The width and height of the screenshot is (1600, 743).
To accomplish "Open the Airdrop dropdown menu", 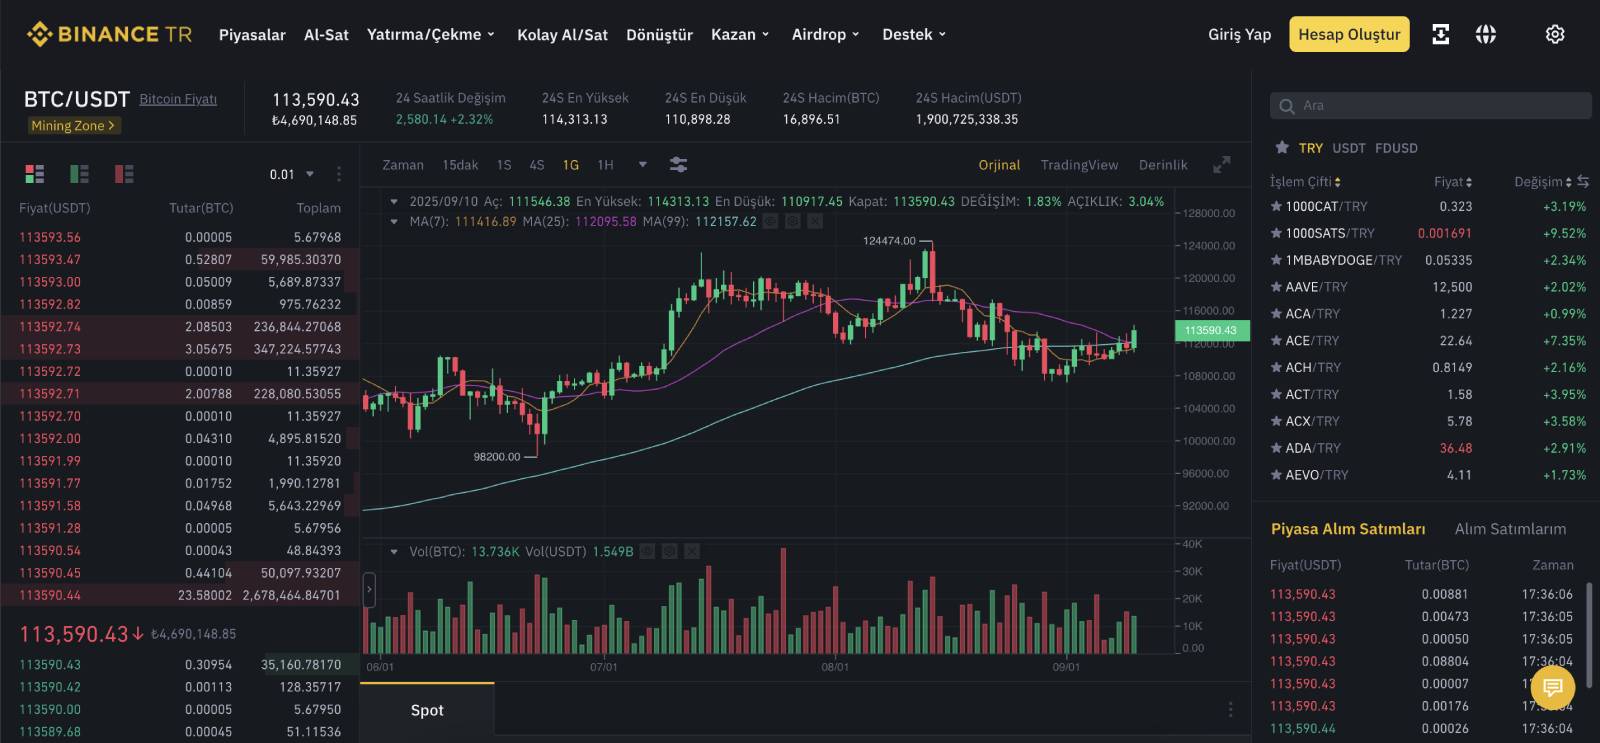I will pos(825,34).
